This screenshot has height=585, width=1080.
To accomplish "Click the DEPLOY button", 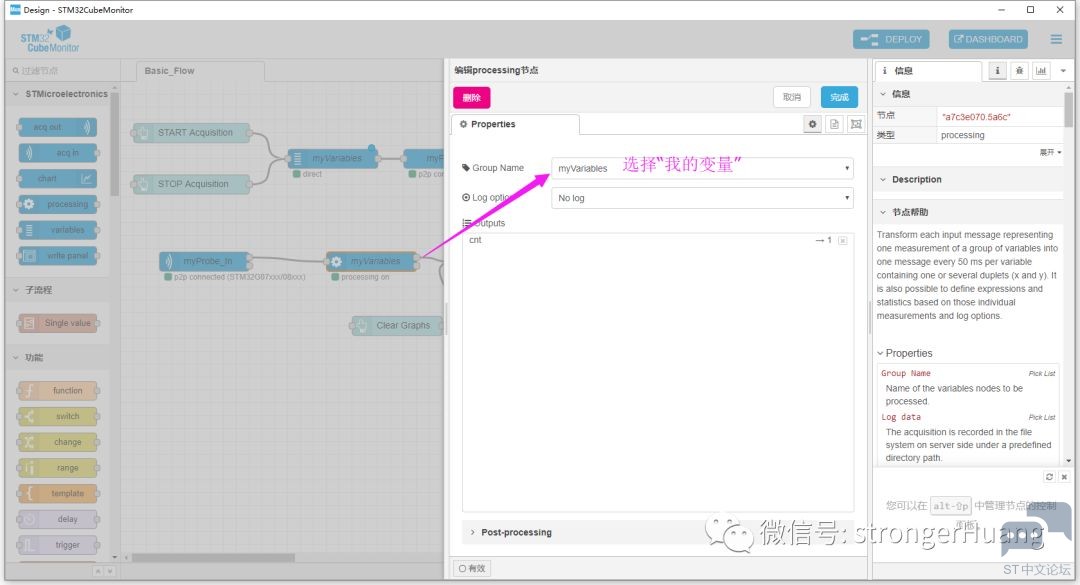I will 891,39.
